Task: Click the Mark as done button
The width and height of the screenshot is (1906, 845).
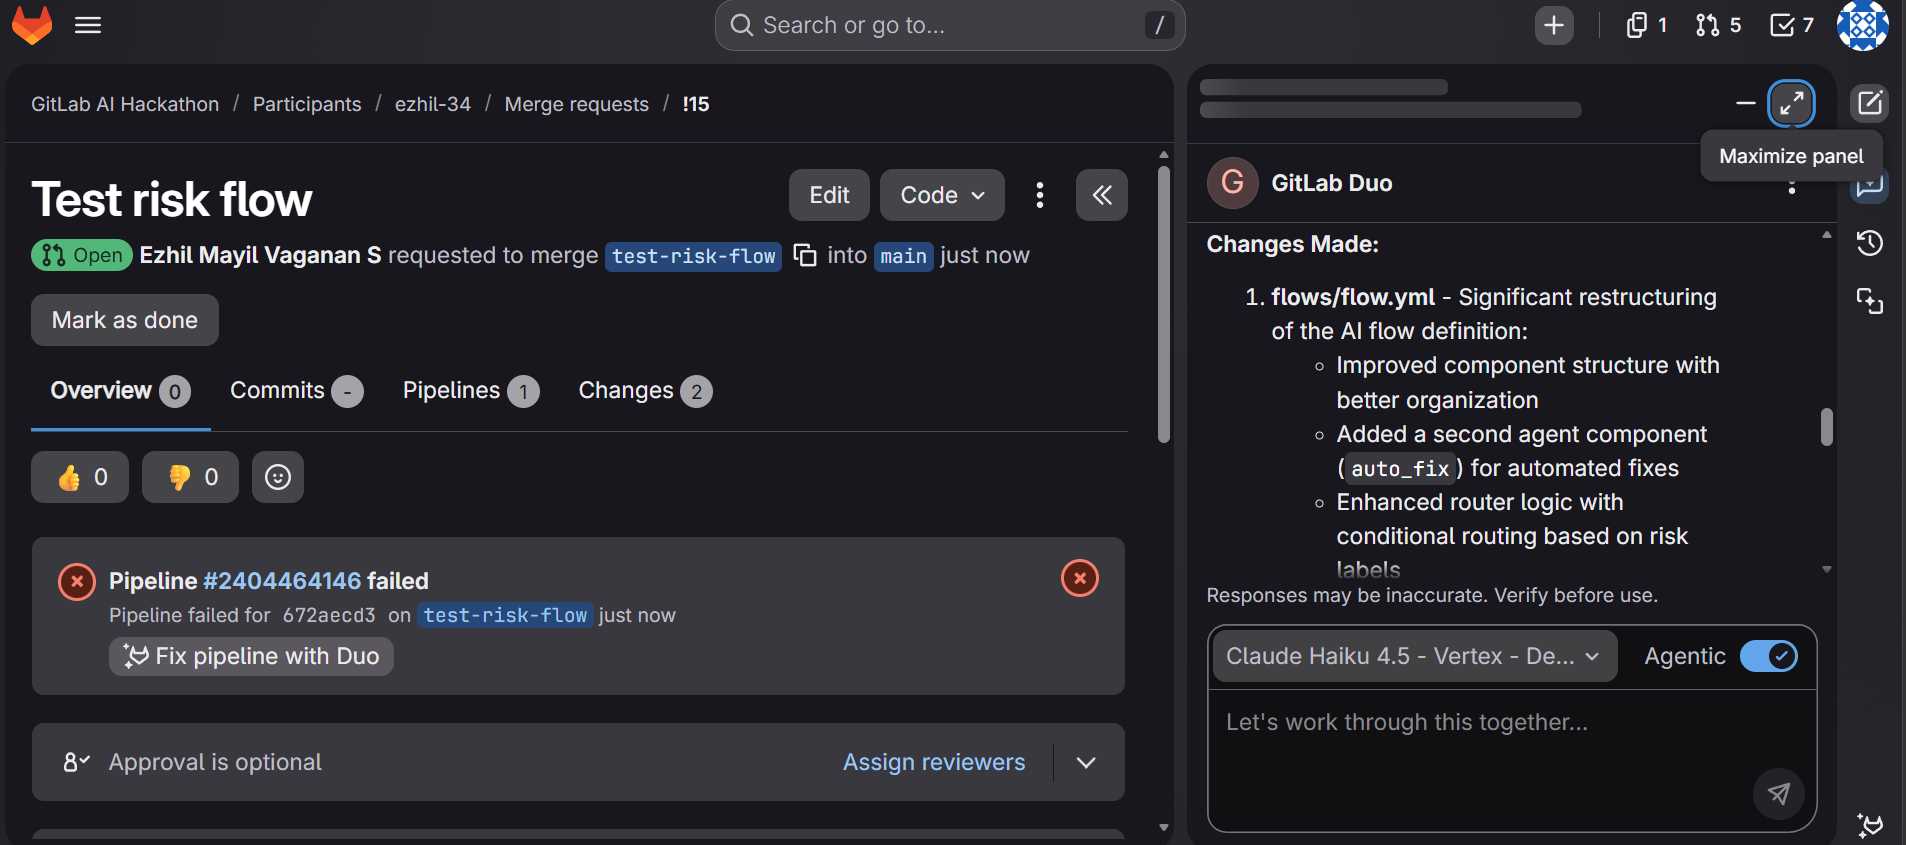Action: (x=125, y=320)
